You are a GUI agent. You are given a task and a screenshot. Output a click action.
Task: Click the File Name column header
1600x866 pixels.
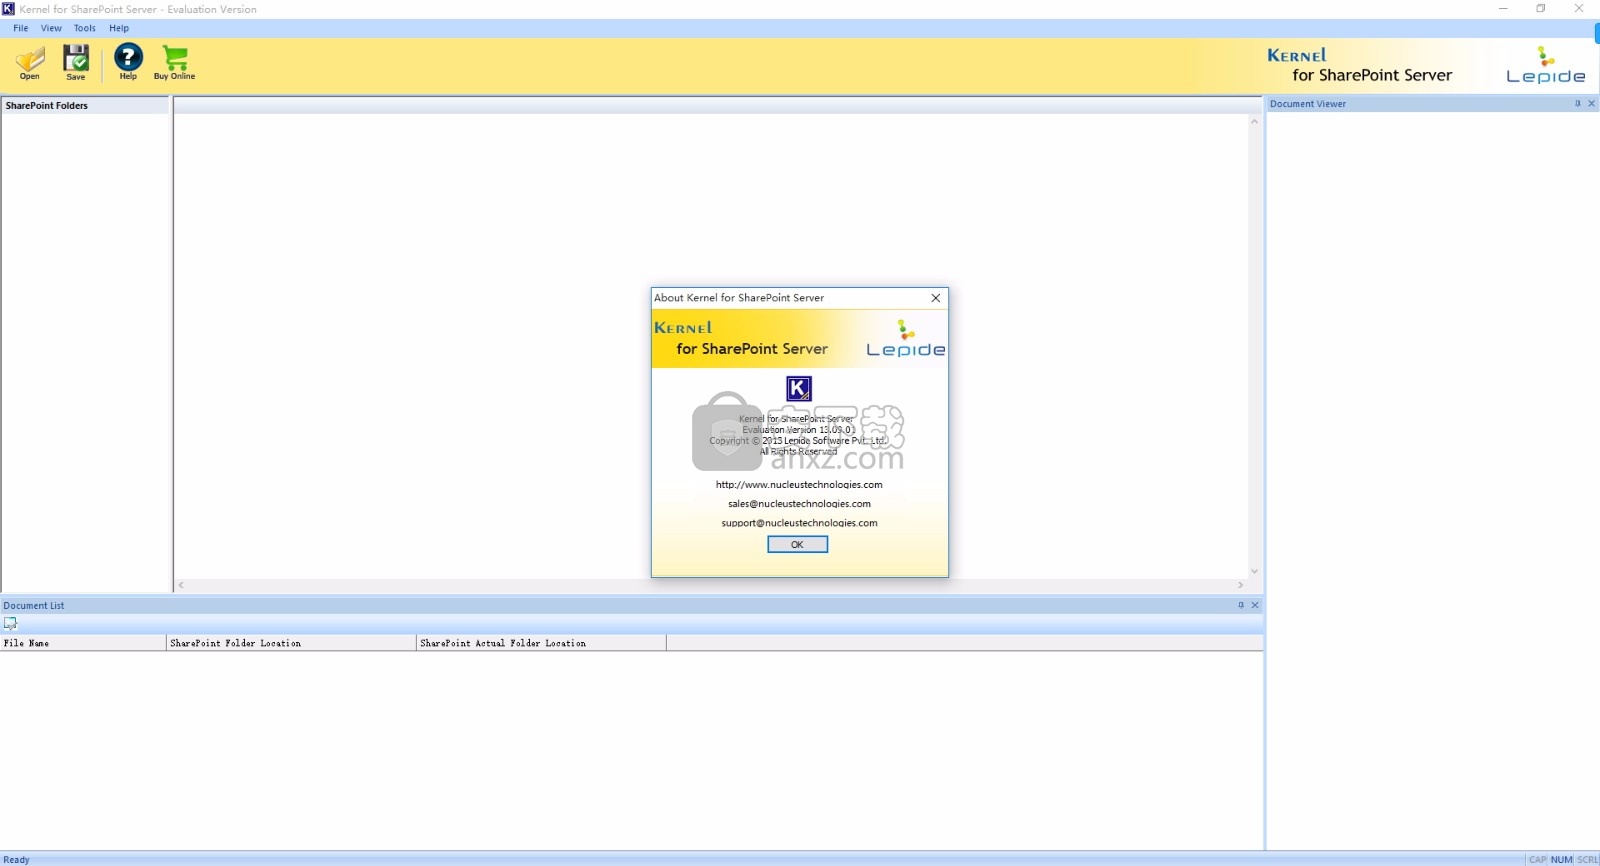click(x=83, y=643)
